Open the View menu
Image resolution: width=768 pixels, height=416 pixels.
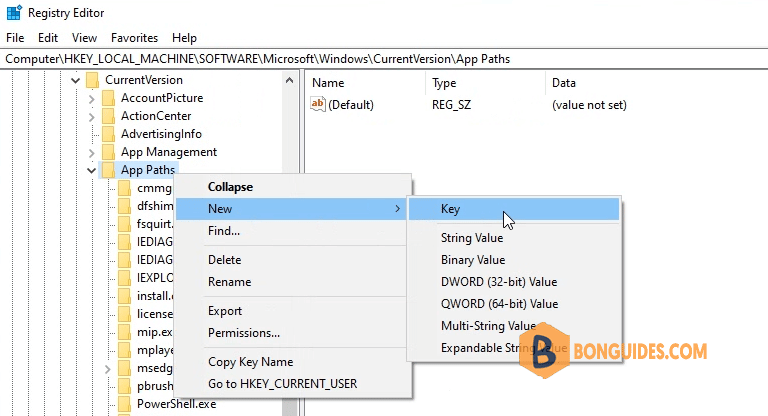pyautogui.click(x=84, y=38)
